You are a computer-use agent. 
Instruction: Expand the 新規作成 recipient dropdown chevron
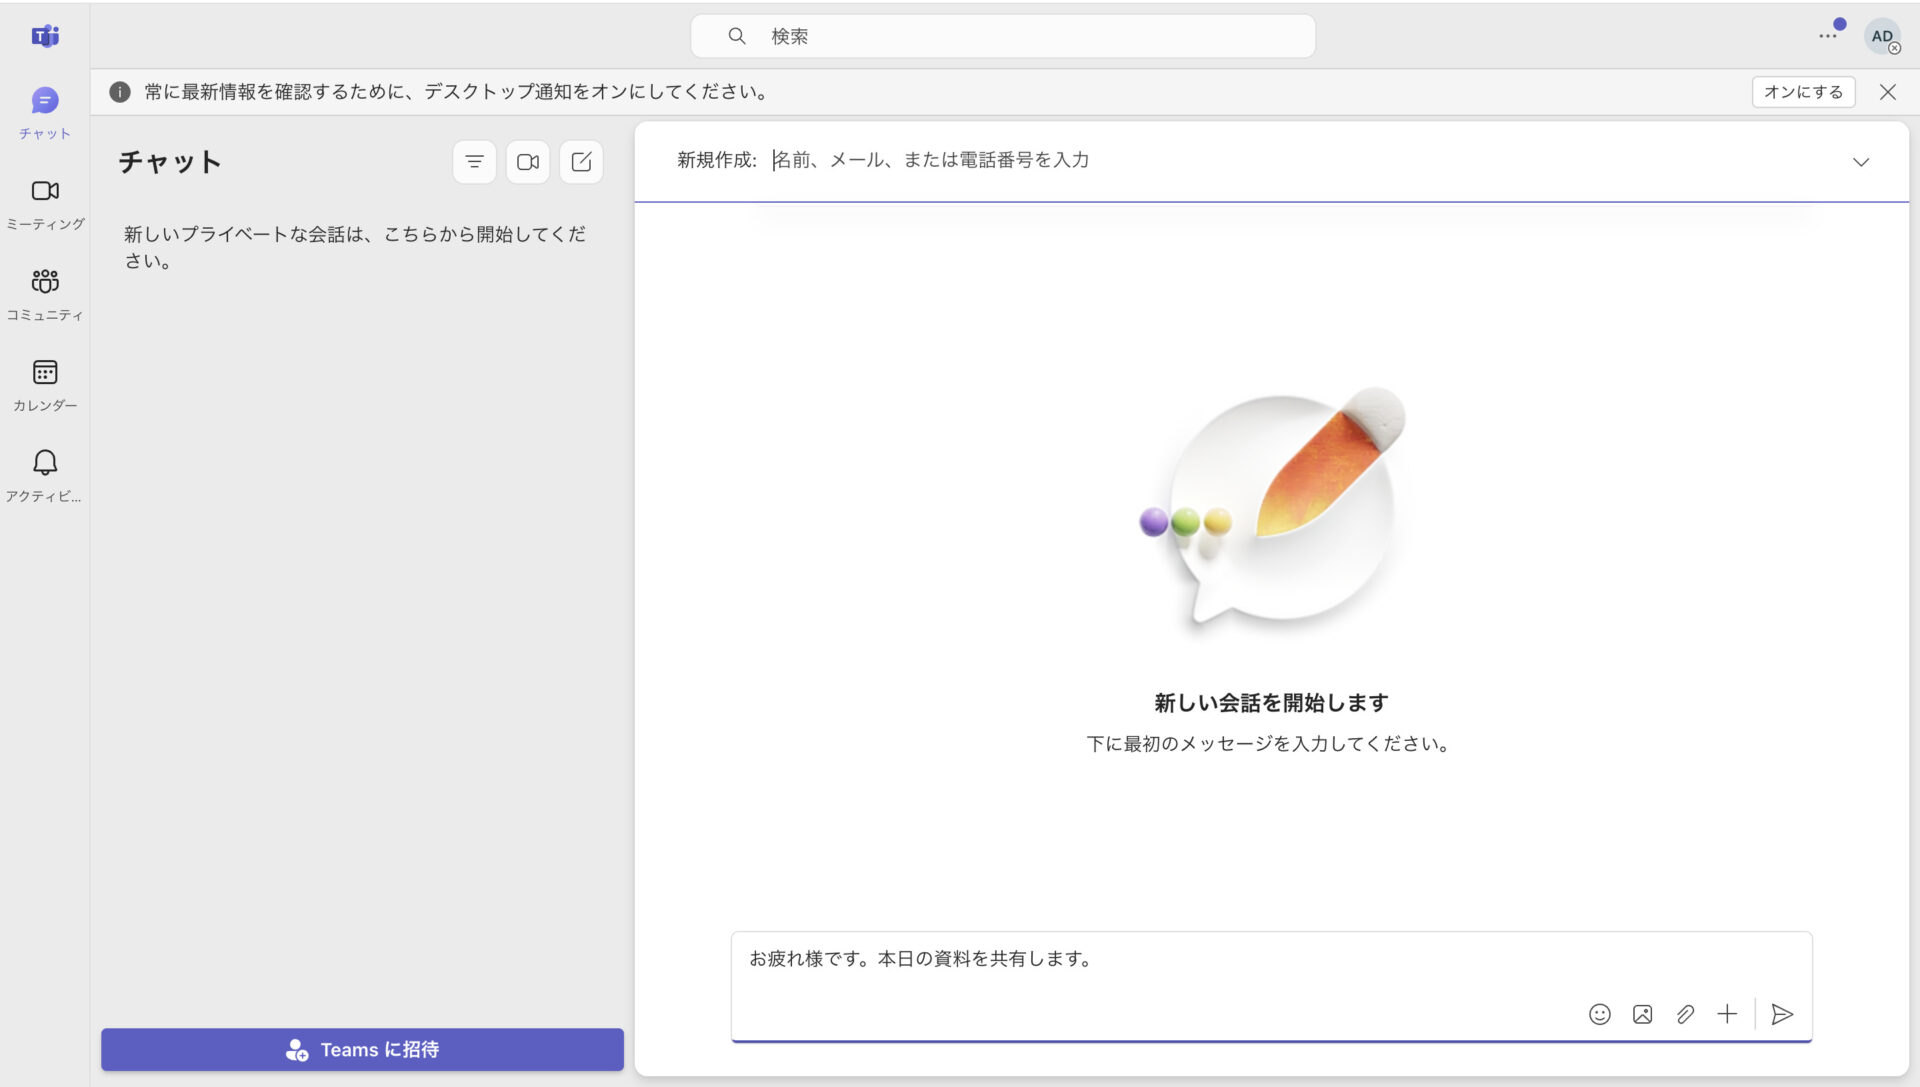pos(1861,161)
